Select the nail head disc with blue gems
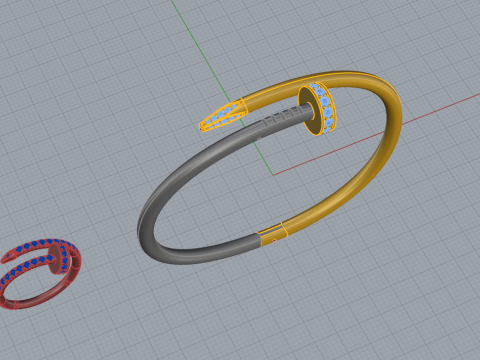Viewport: 480px width, 360px height. 318,110
